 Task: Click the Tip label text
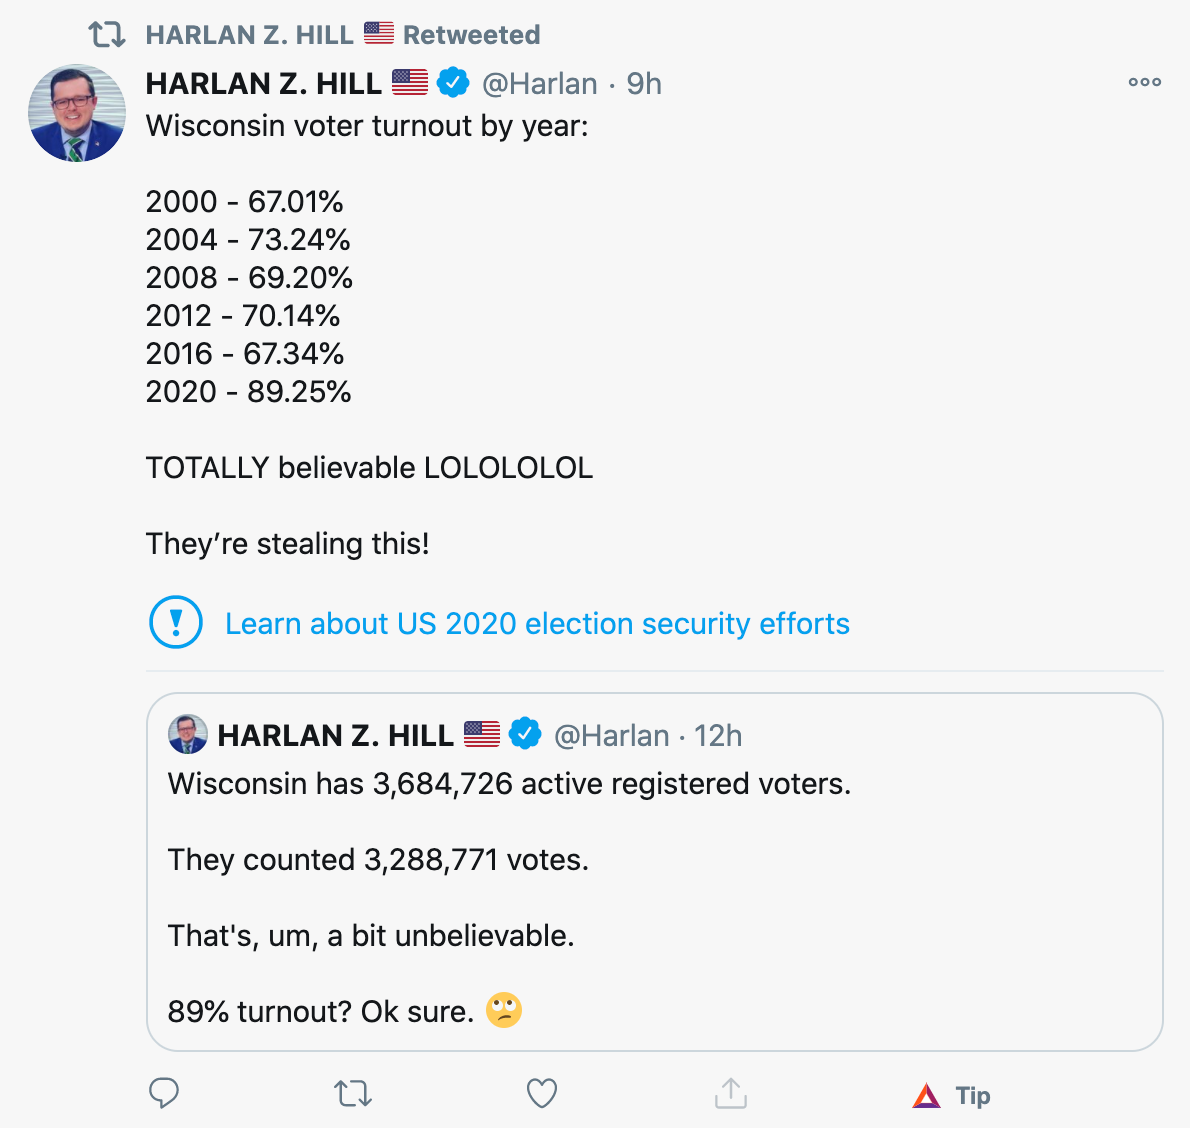(x=973, y=1096)
